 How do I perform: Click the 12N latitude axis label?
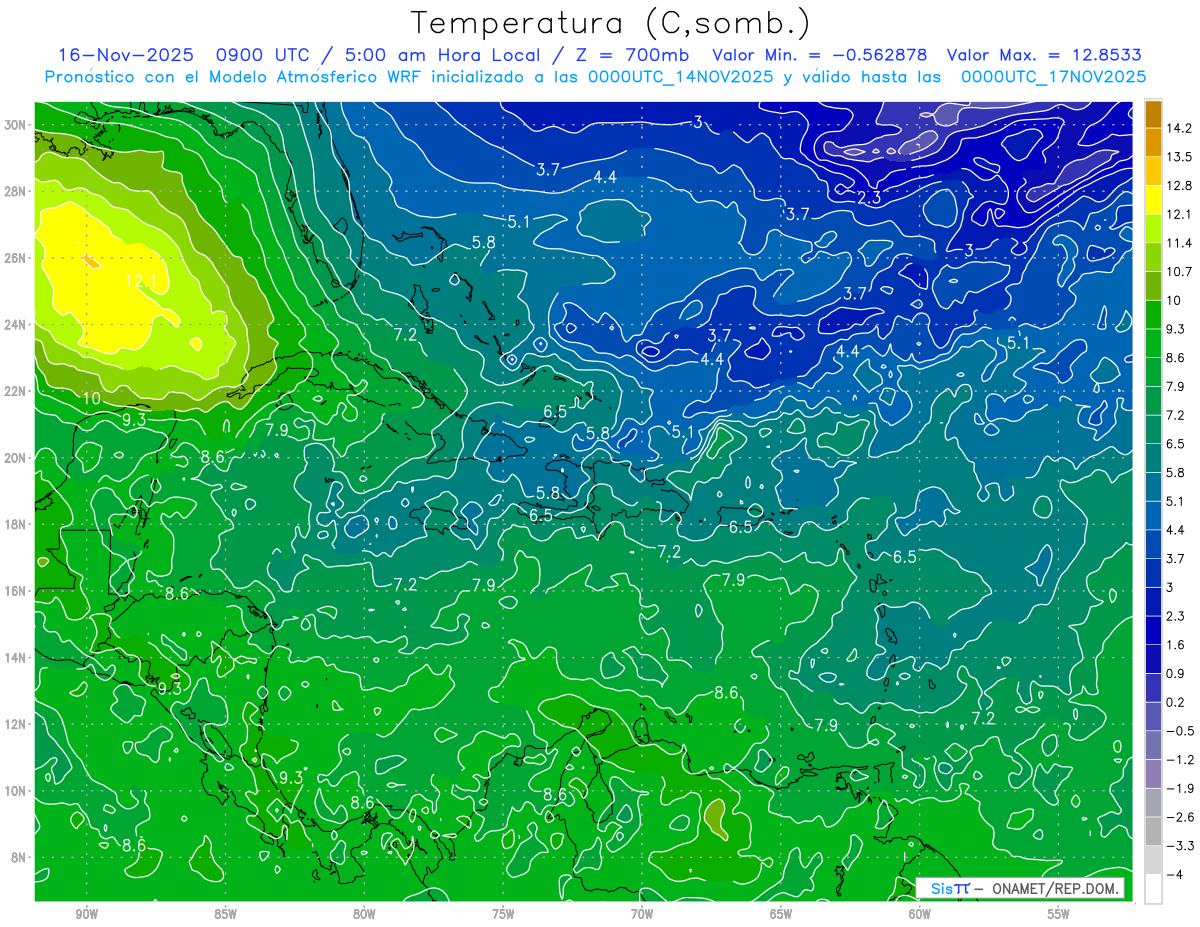(x=16, y=724)
